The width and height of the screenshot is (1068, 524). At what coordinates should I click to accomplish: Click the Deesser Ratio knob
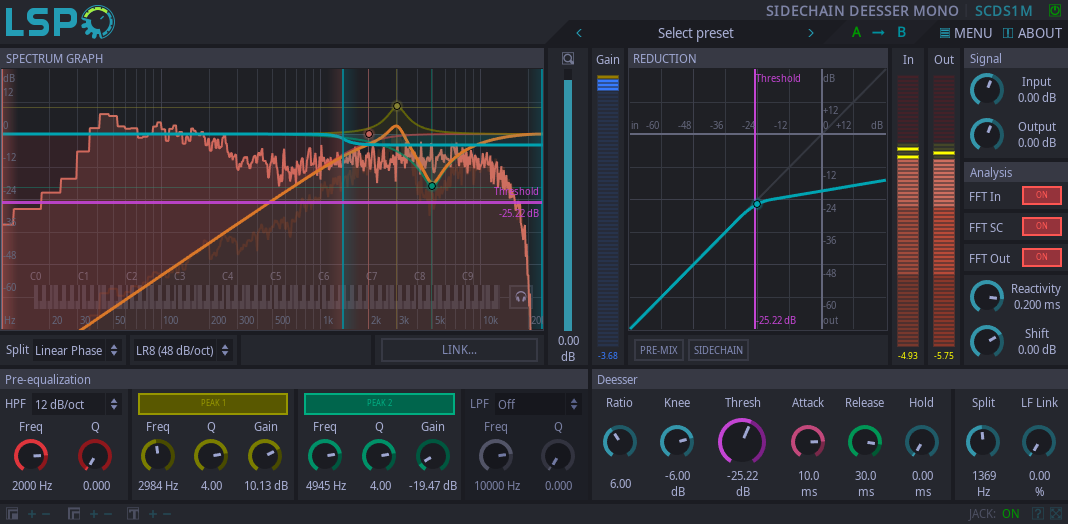[620, 442]
